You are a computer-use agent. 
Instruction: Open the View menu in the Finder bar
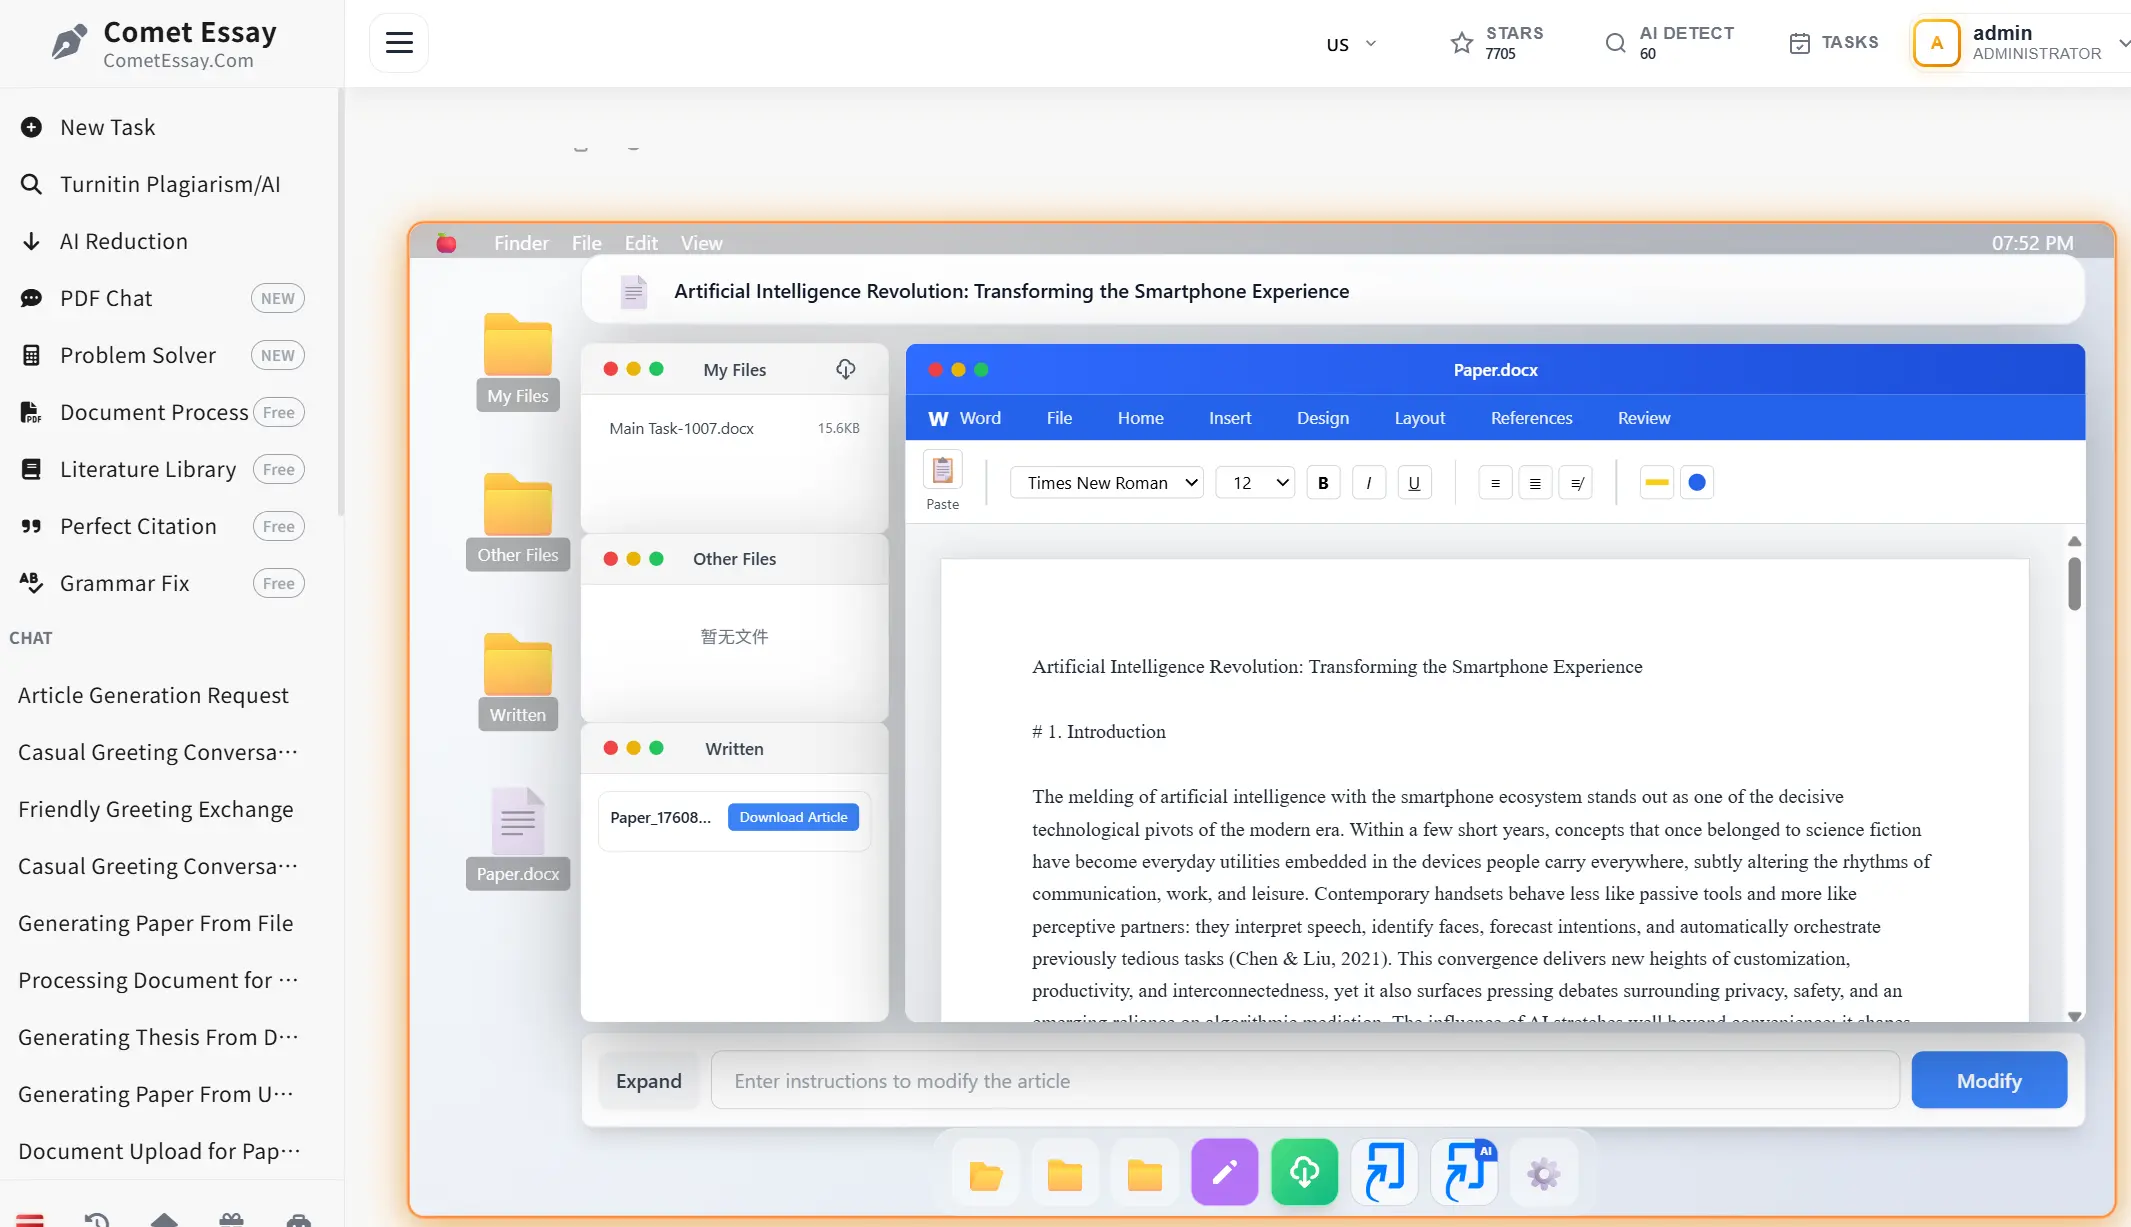[701, 243]
